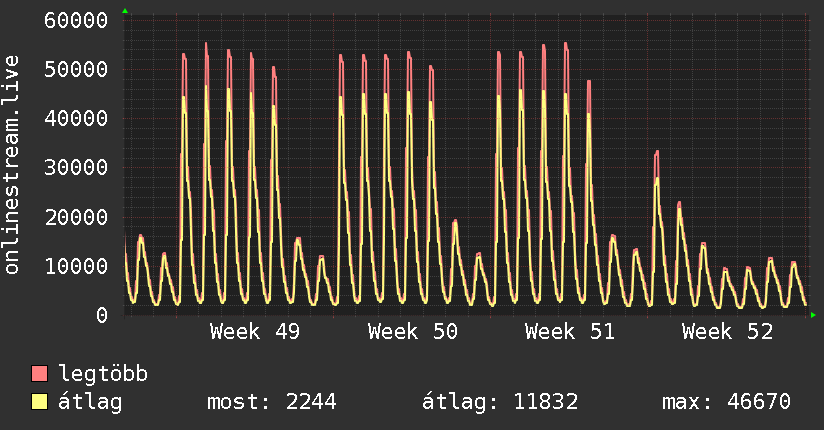Screen dimensions: 824x430
Task: Click the red legtöbb legend color swatch
Action: click(x=39, y=373)
